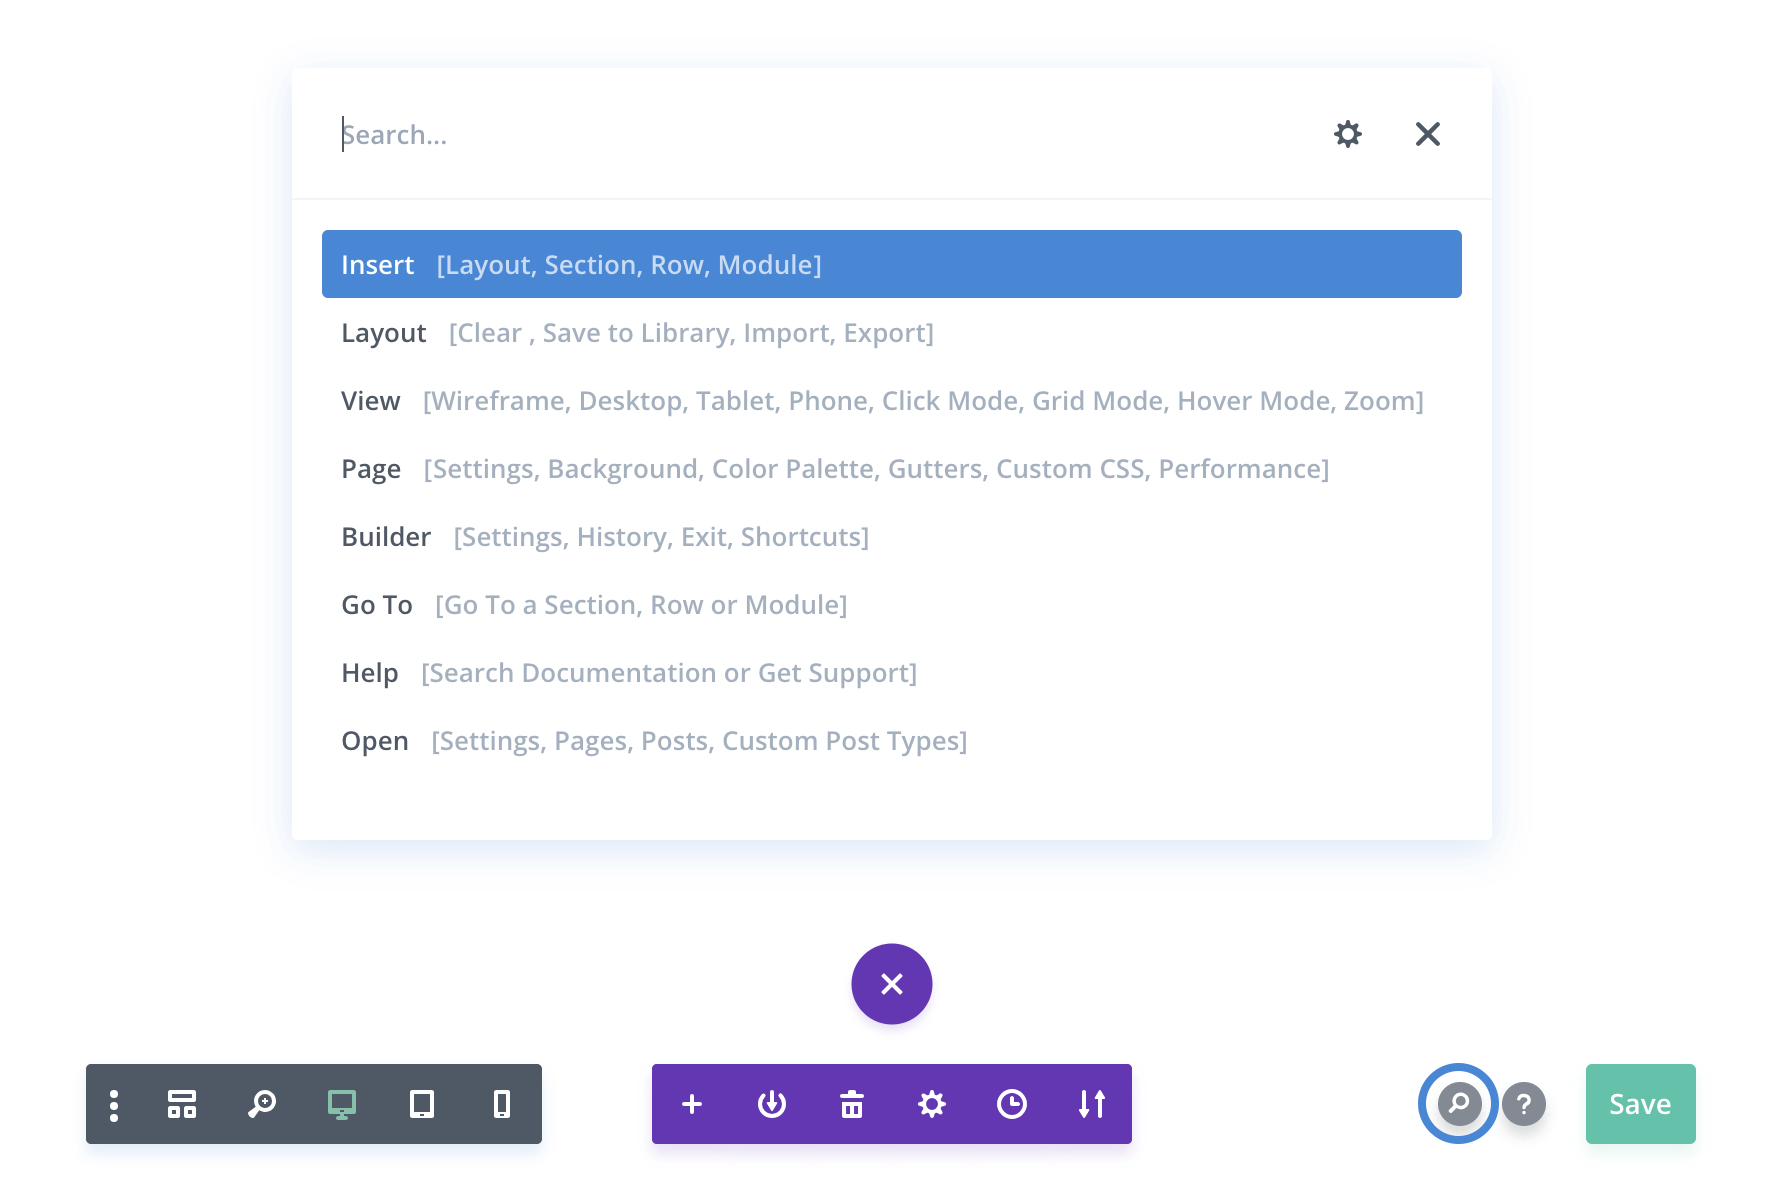Toggle the help question mark bubble
This screenshot has width=1780, height=1190.
click(x=1524, y=1104)
